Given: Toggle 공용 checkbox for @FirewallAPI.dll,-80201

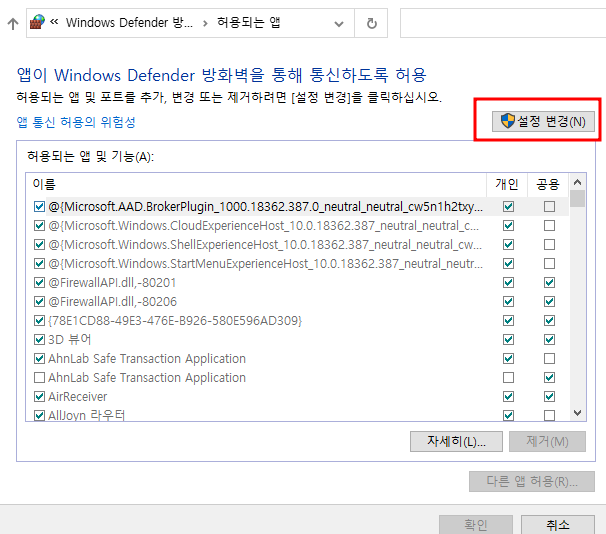Looking at the screenshot, I should point(549,282).
